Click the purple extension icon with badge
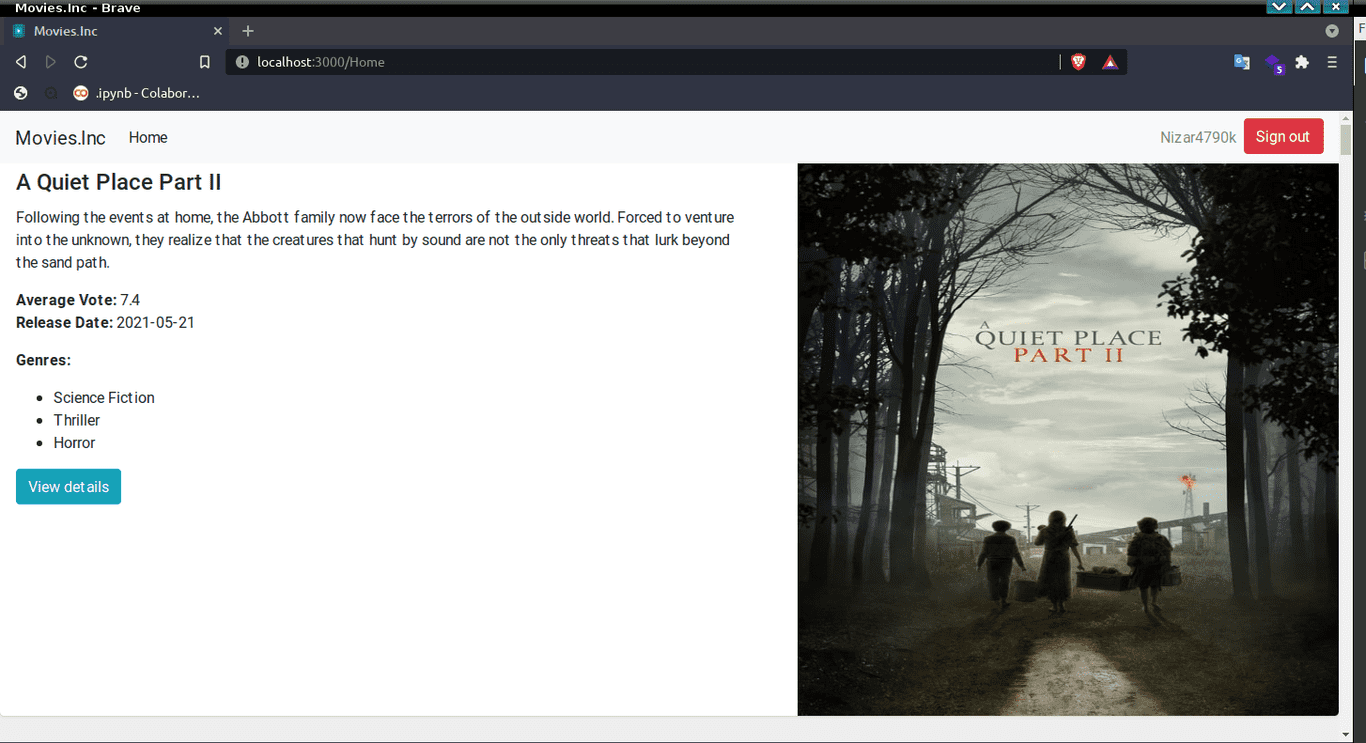This screenshot has width=1366, height=743. (1274, 64)
